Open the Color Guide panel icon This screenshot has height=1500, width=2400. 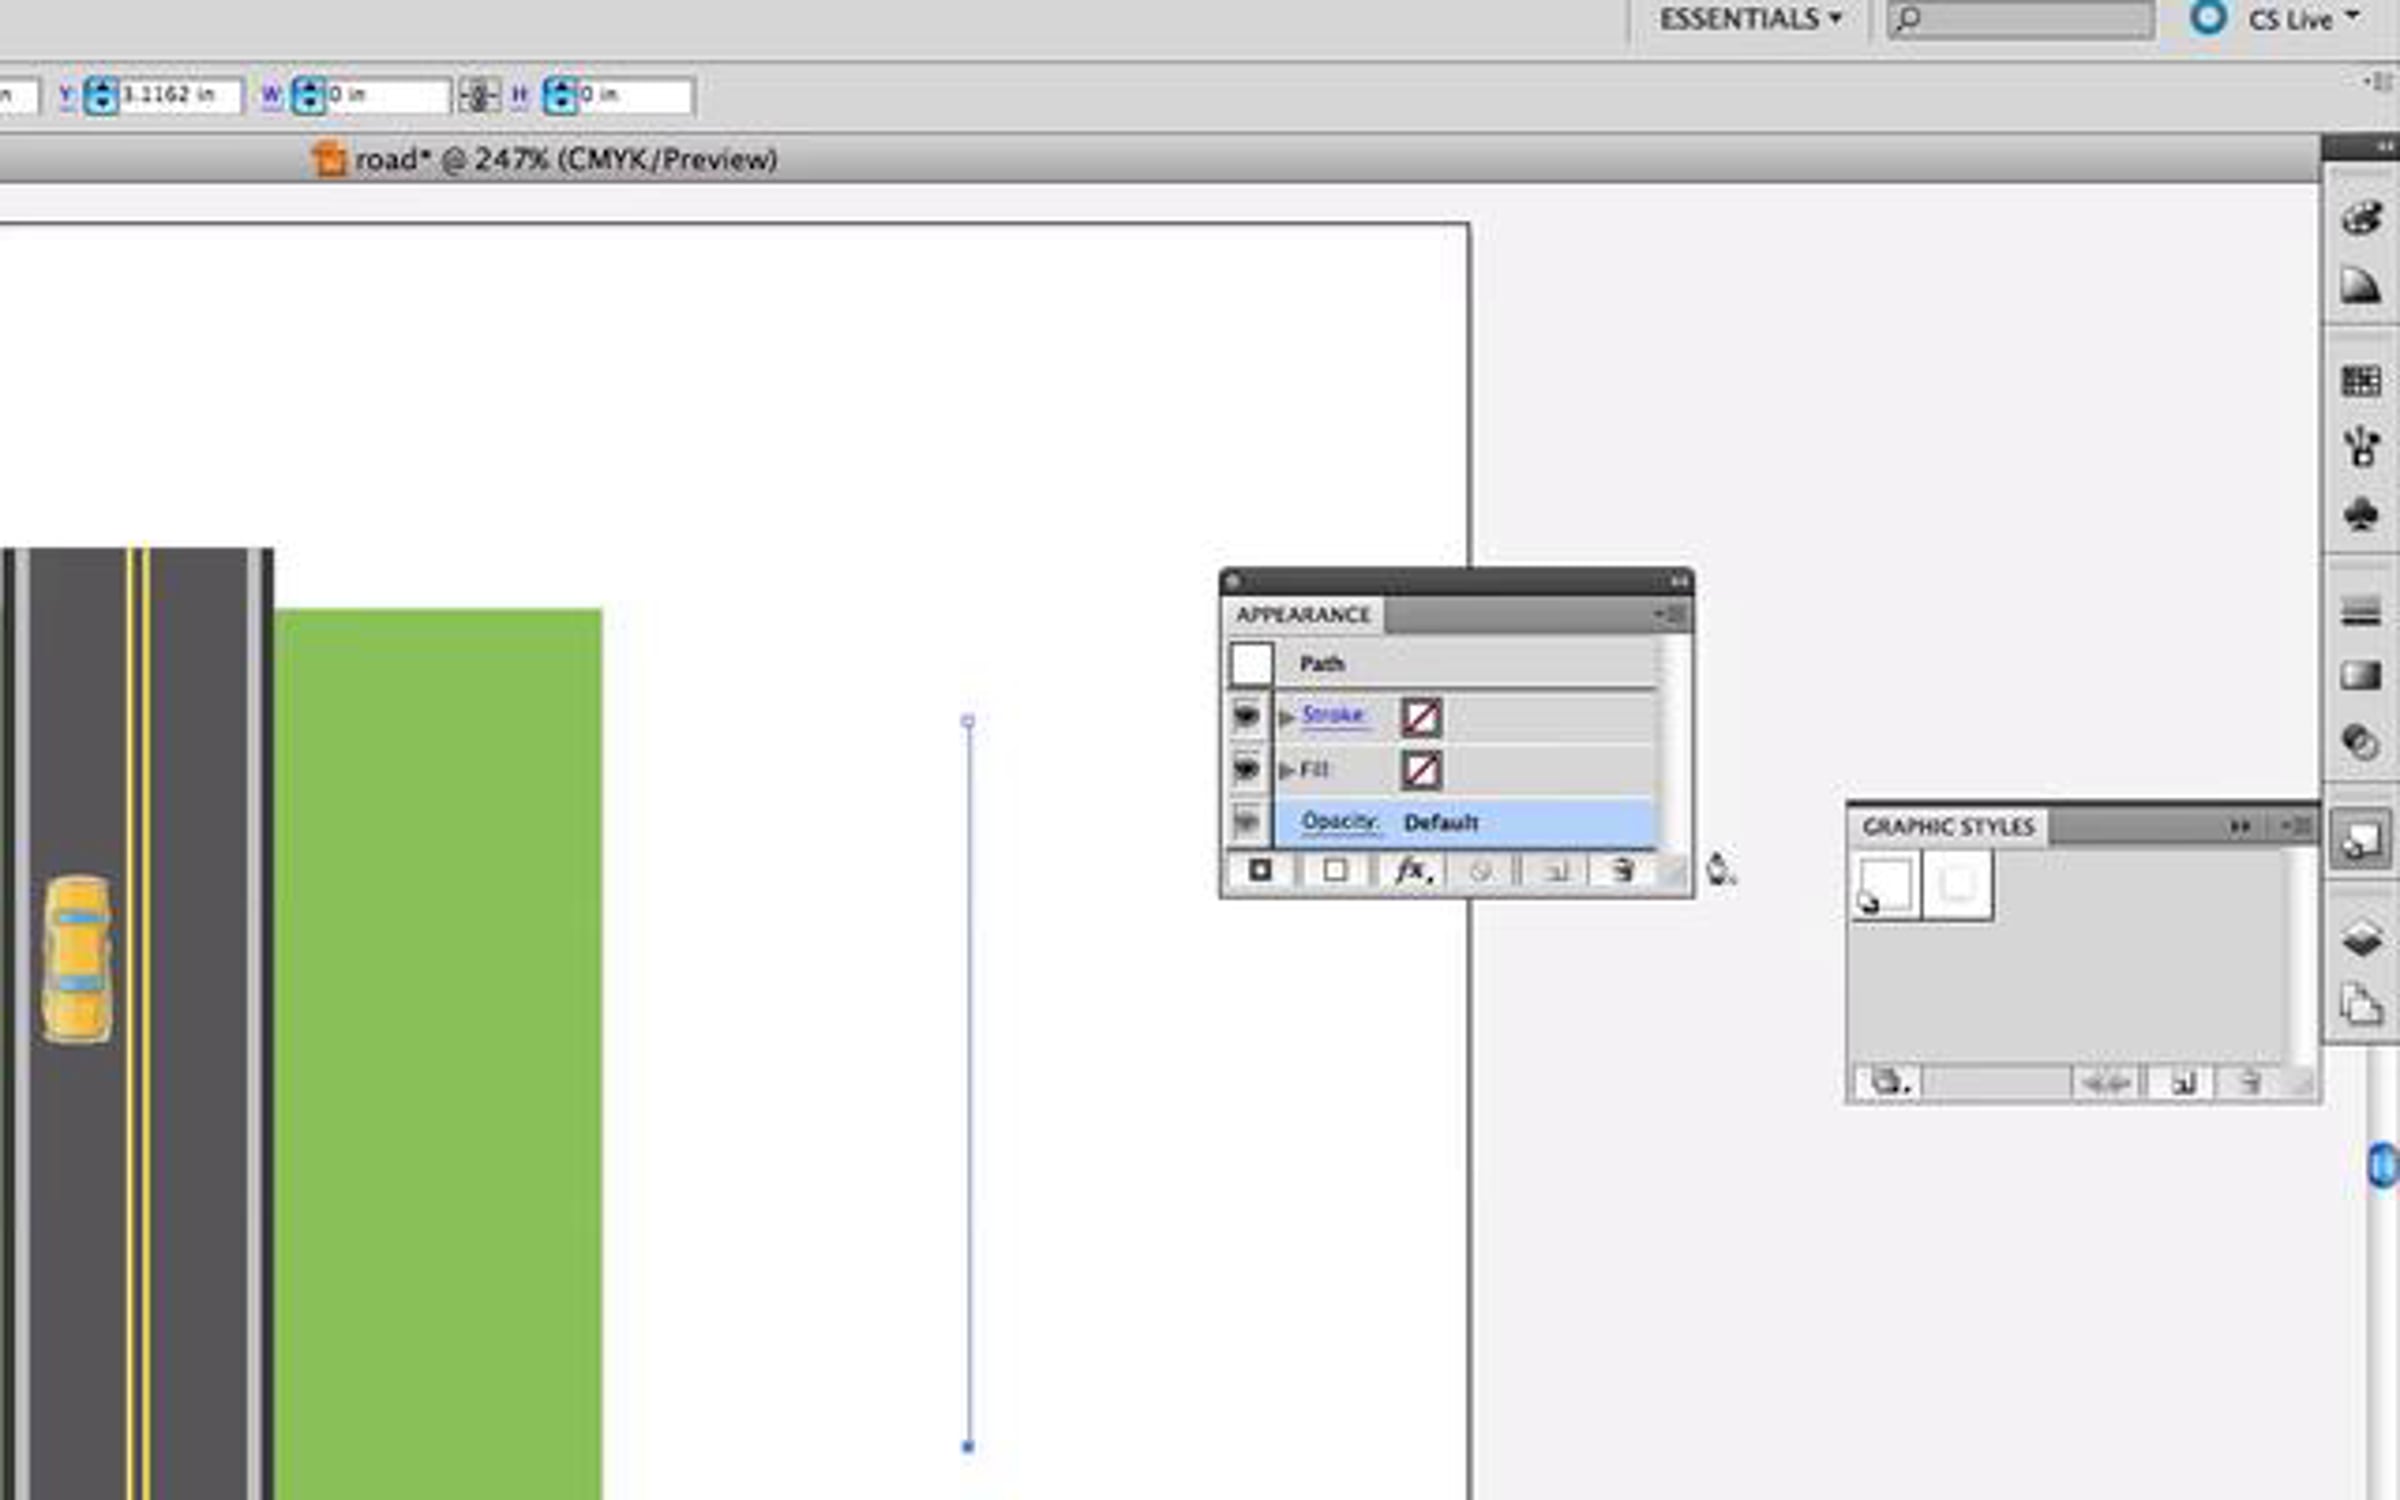coord(2361,286)
